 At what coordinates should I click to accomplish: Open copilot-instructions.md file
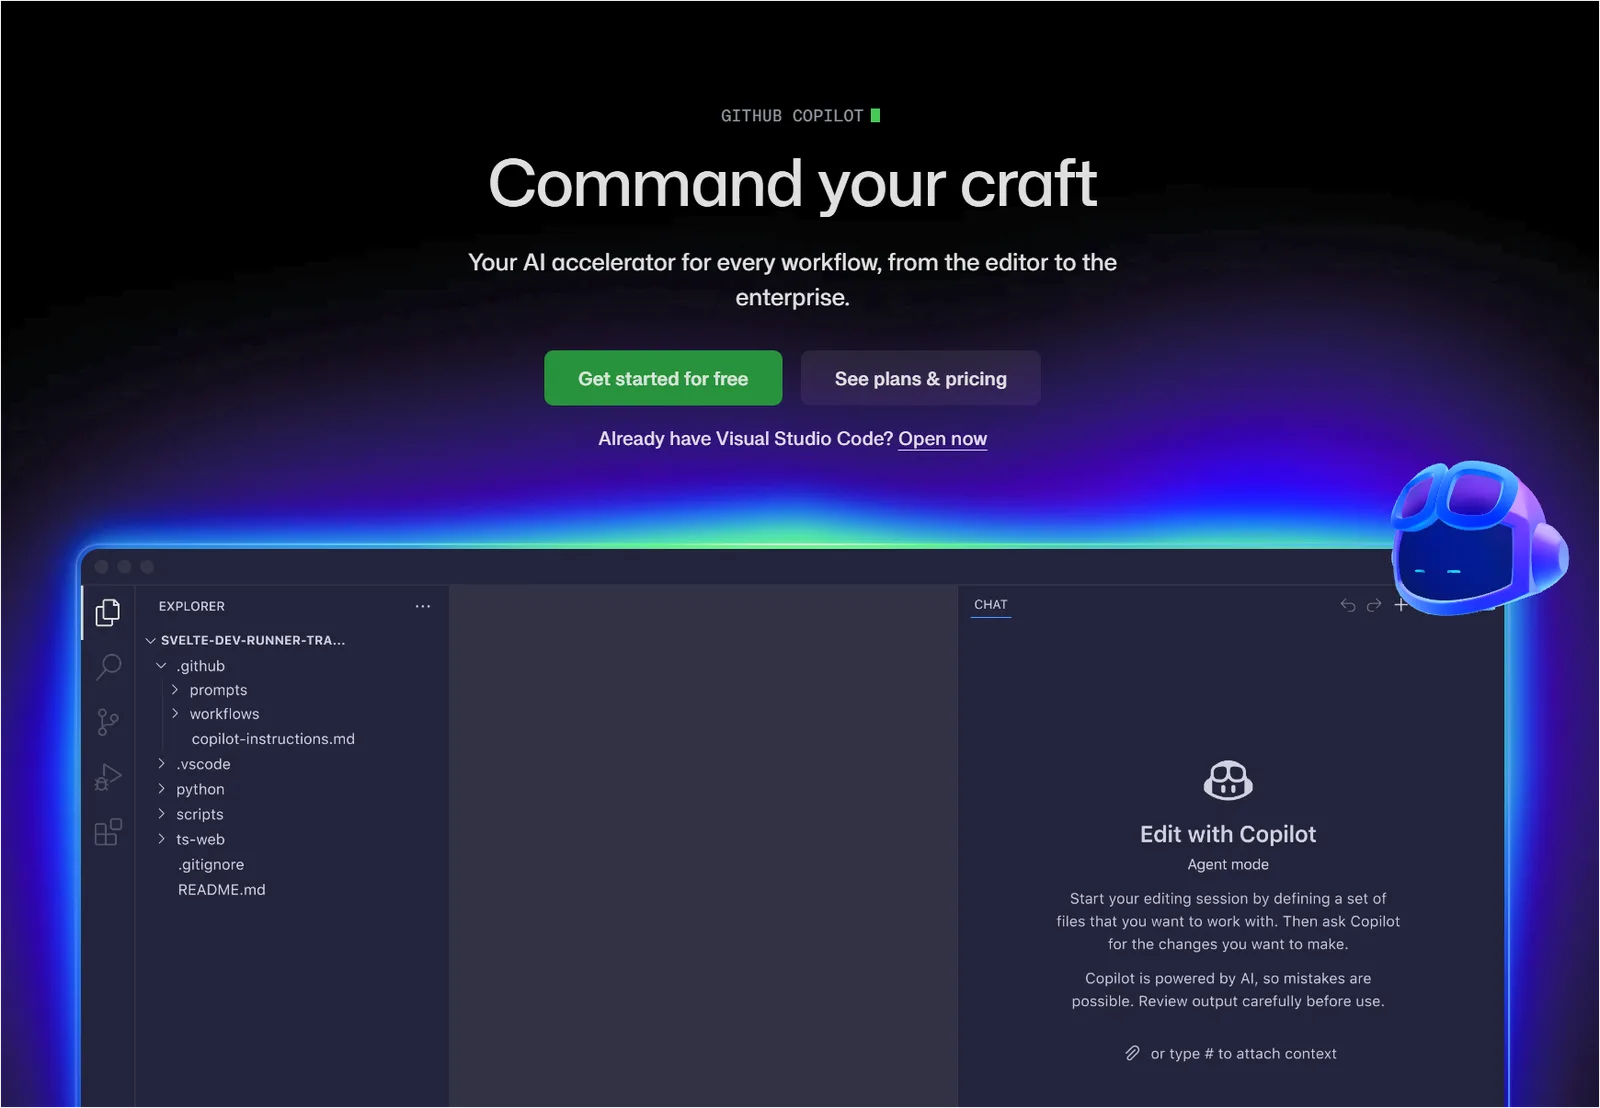(x=273, y=739)
